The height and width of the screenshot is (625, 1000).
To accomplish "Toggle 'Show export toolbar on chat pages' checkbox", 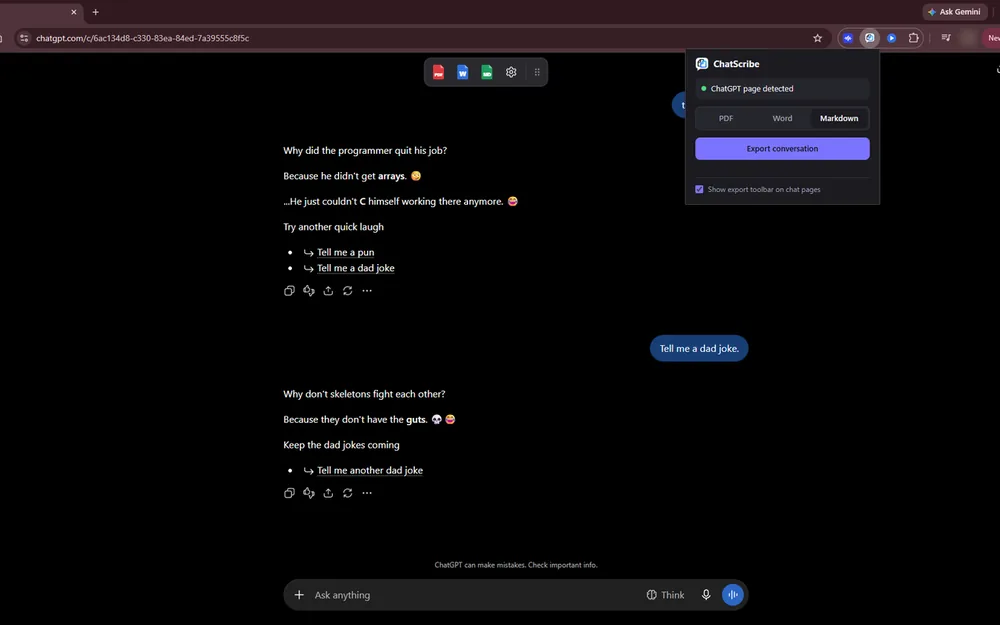I will pyautogui.click(x=700, y=189).
